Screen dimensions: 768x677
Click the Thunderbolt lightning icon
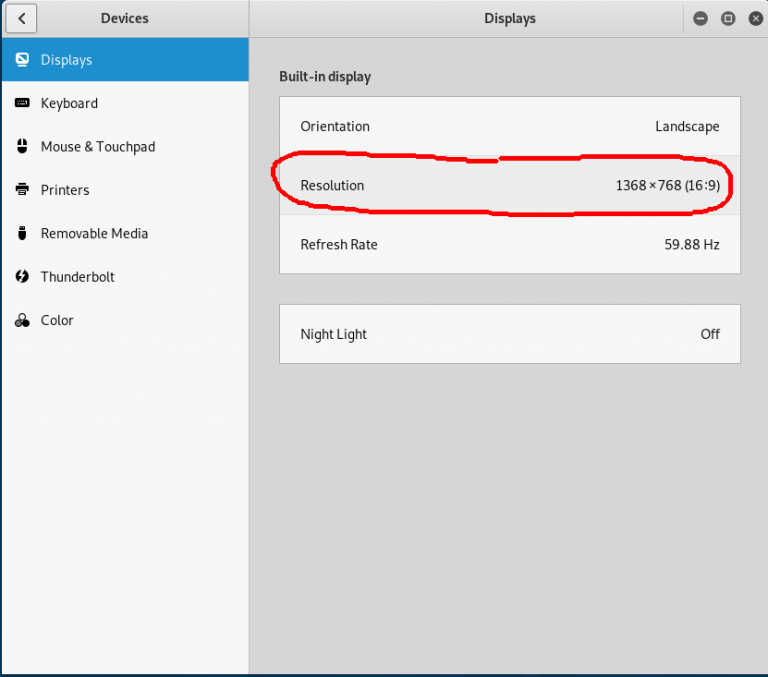click(22, 277)
